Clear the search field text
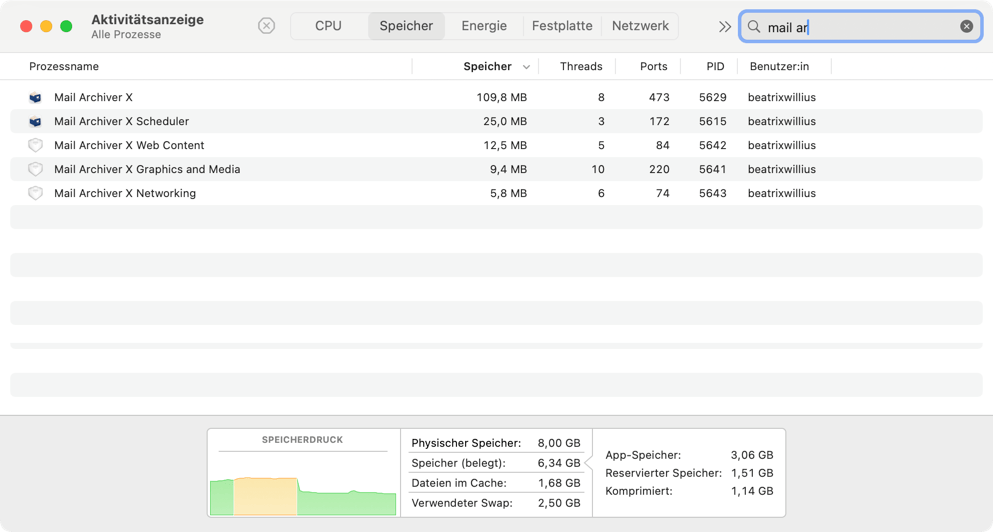The height and width of the screenshot is (532, 993). (966, 27)
